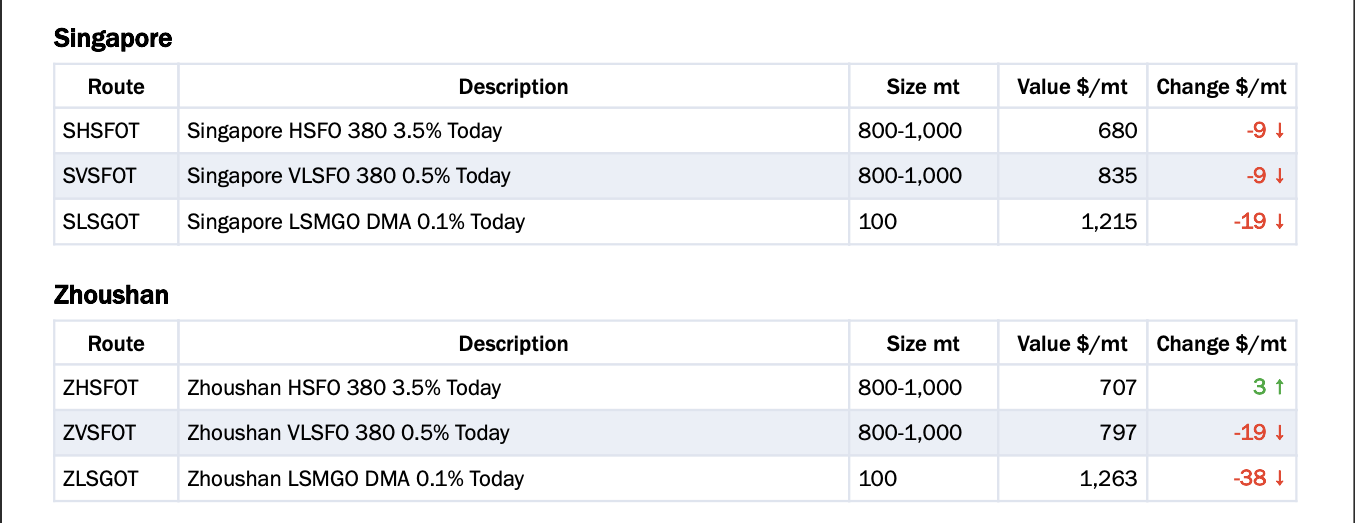The image size is (1355, 523).
Task: Select Zhoushan HSFO 380 3.5% Today description
Action: tap(344, 387)
